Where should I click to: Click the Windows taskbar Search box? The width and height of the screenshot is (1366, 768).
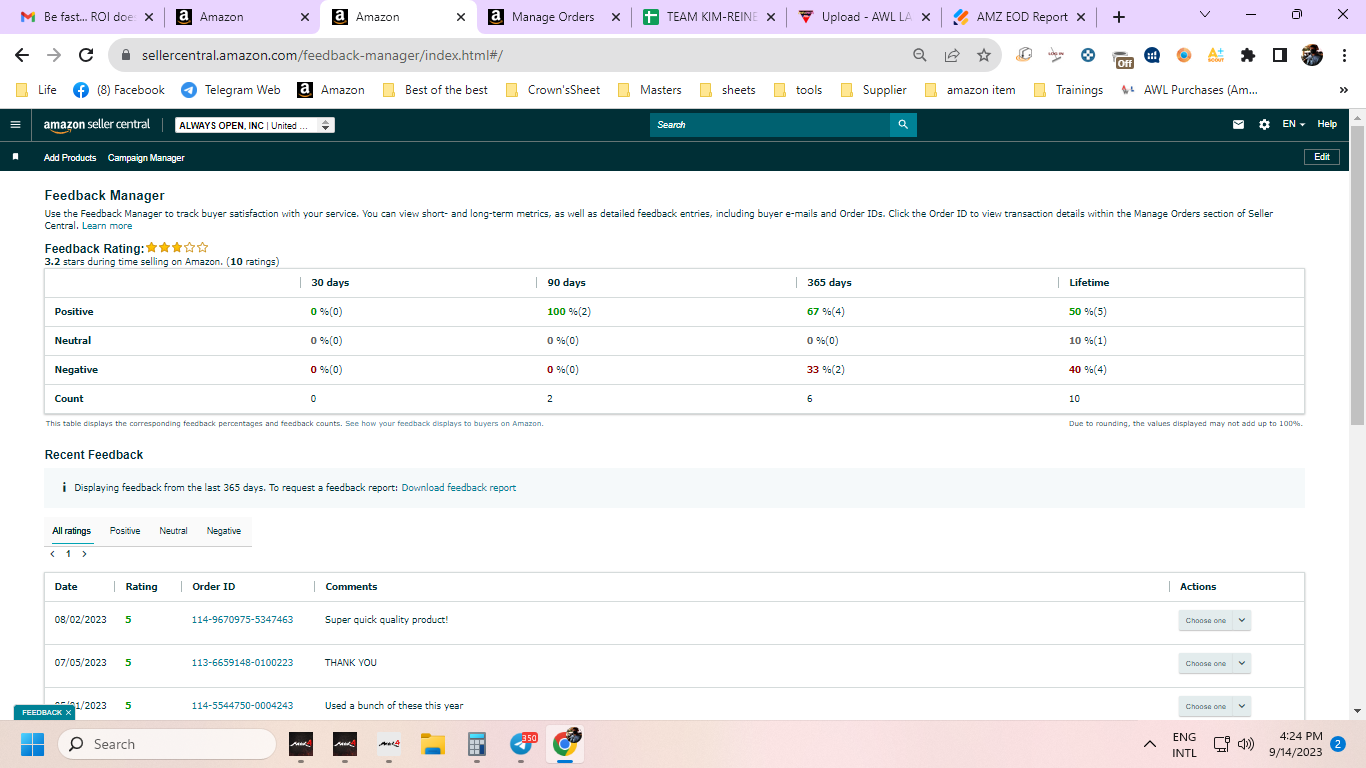[x=167, y=744]
